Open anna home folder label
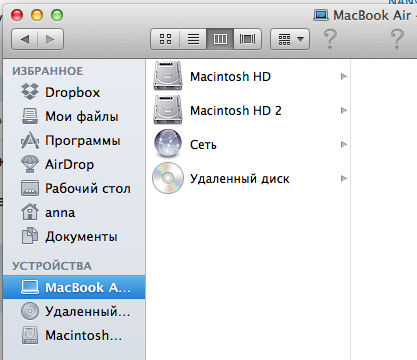This screenshot has height=360, width=417. (x=60, y=213)
